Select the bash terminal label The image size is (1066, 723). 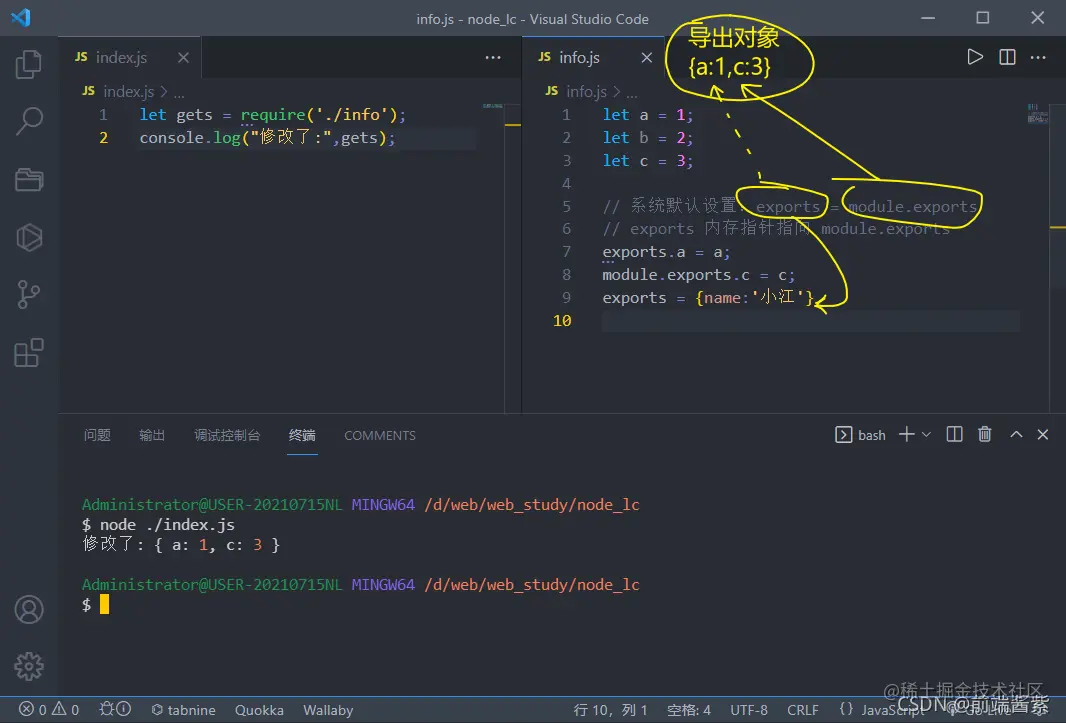860,435
